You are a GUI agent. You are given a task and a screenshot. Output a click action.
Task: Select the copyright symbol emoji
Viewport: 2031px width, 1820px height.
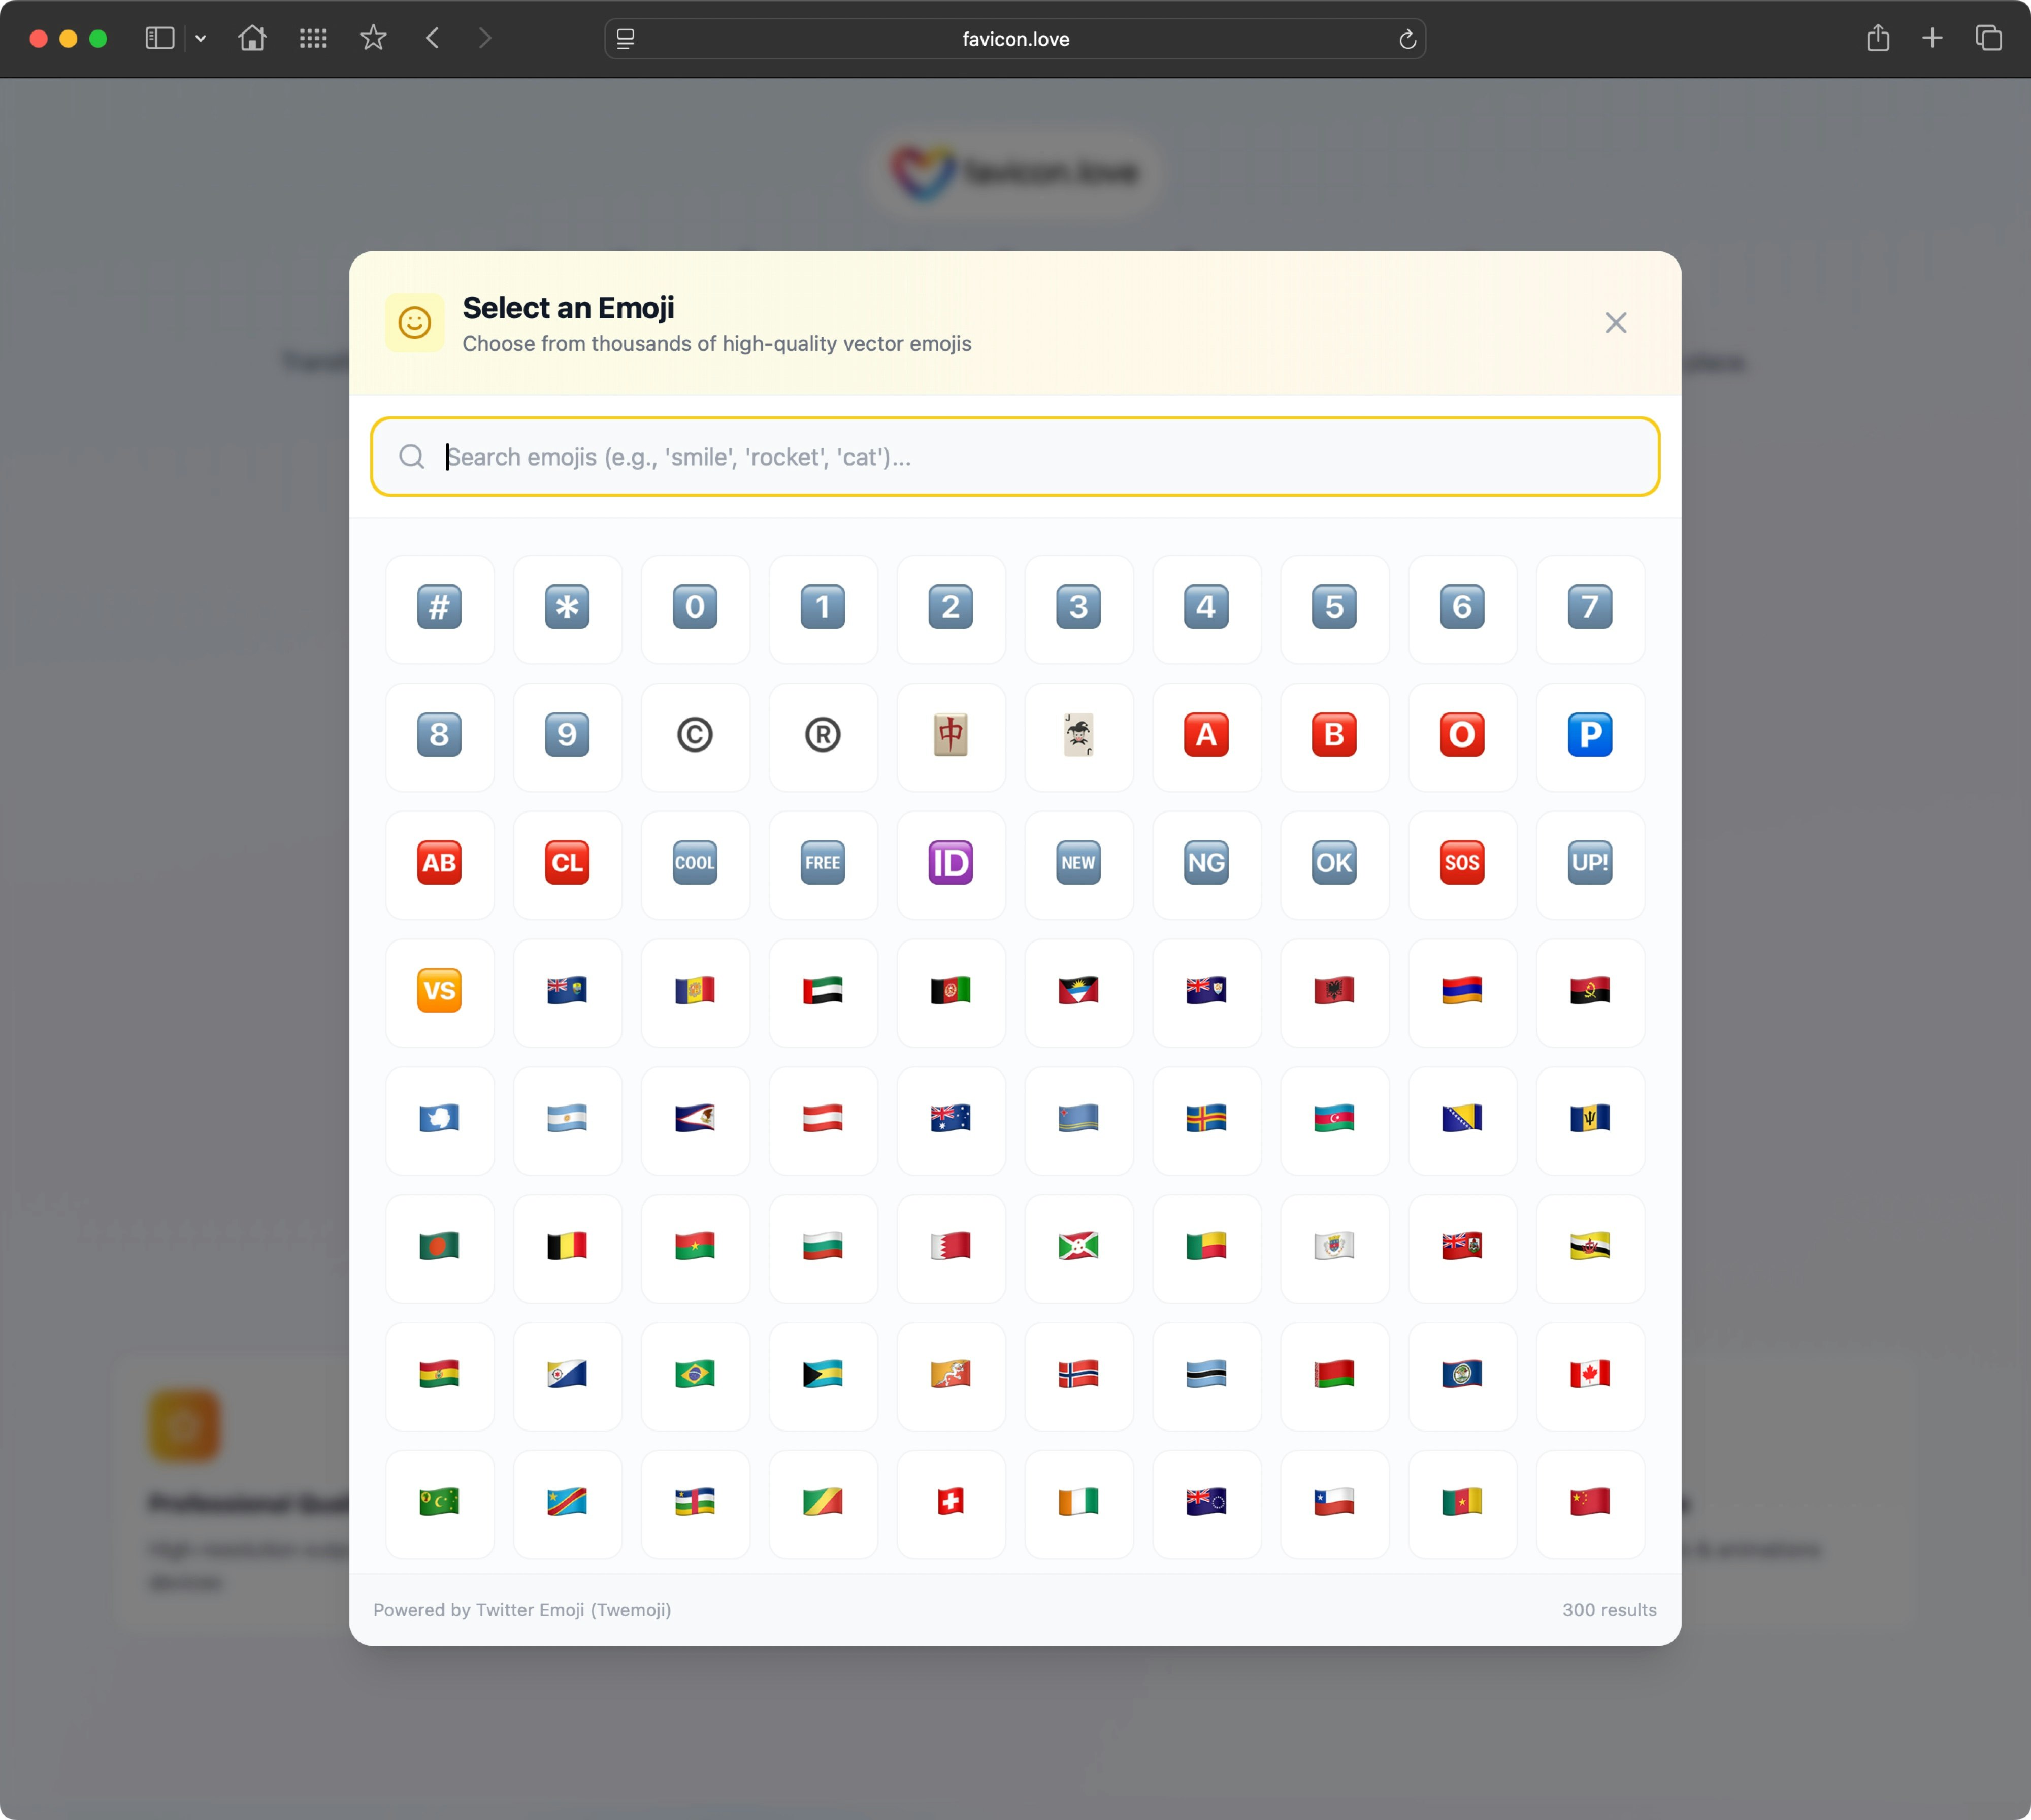point(695,737)
